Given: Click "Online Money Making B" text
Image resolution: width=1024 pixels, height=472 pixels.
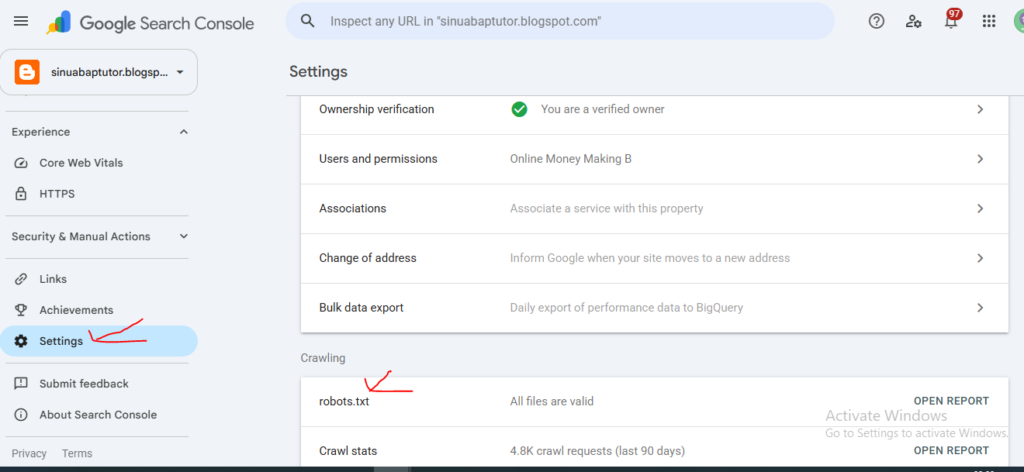Looking at the screenshot, I should coord(571,159).
